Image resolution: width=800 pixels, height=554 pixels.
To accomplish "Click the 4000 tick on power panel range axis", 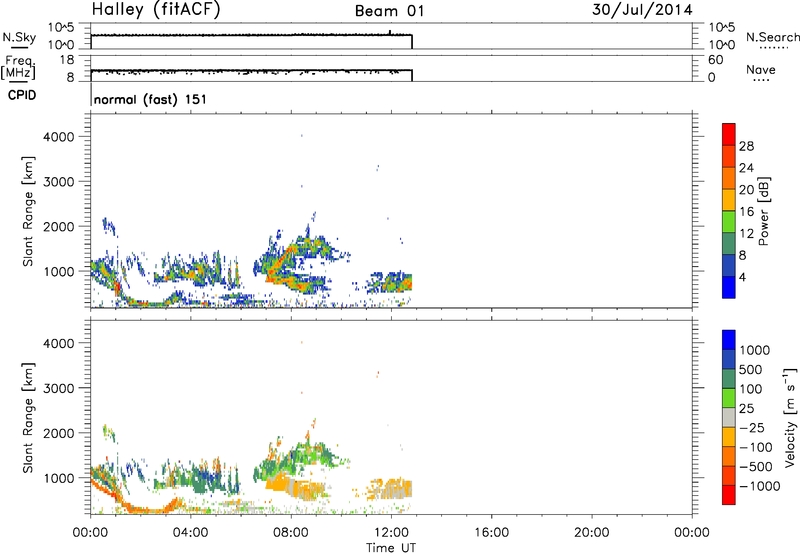I will [x=59, y=137].
